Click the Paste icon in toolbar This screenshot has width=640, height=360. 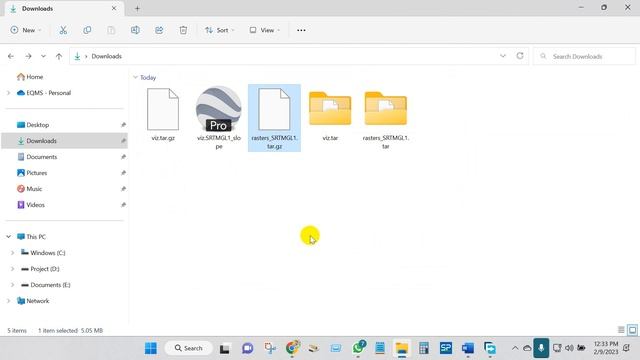pos(111,30)
